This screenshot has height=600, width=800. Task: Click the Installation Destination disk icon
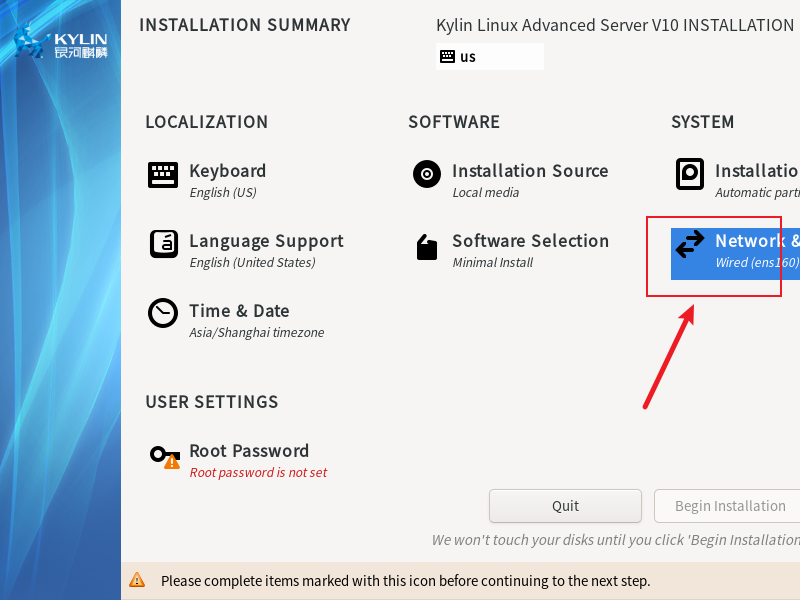click(x=690, y=174)
